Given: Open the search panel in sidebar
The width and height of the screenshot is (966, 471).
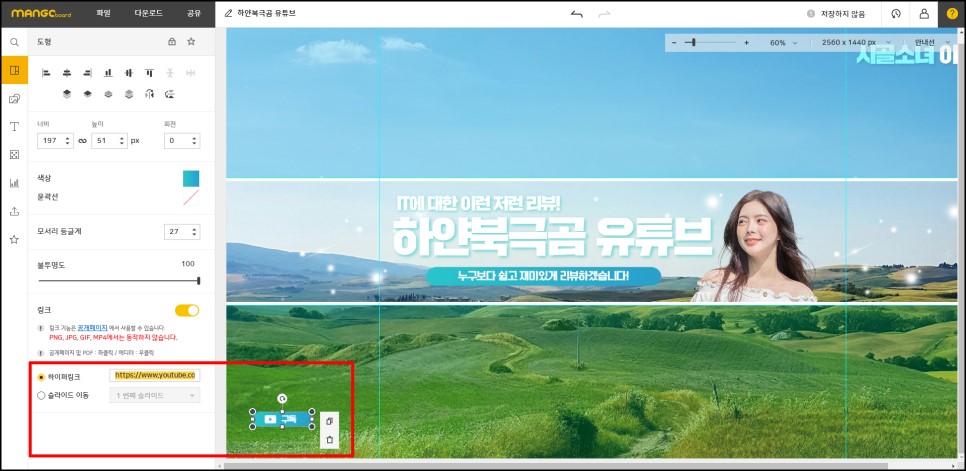Looking at the screenshot, I should click(14, 42).
